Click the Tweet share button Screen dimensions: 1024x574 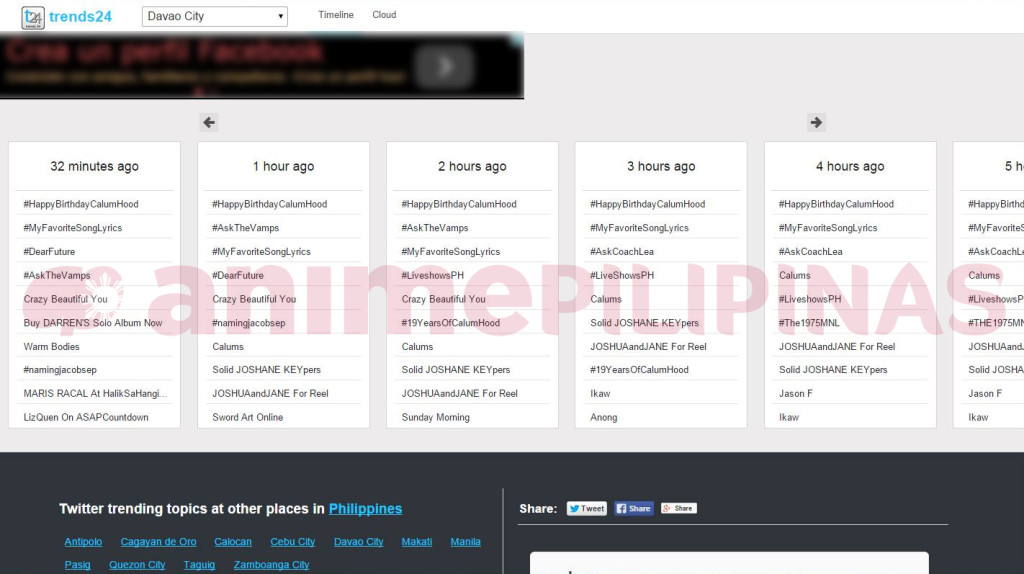pos(586,509)
